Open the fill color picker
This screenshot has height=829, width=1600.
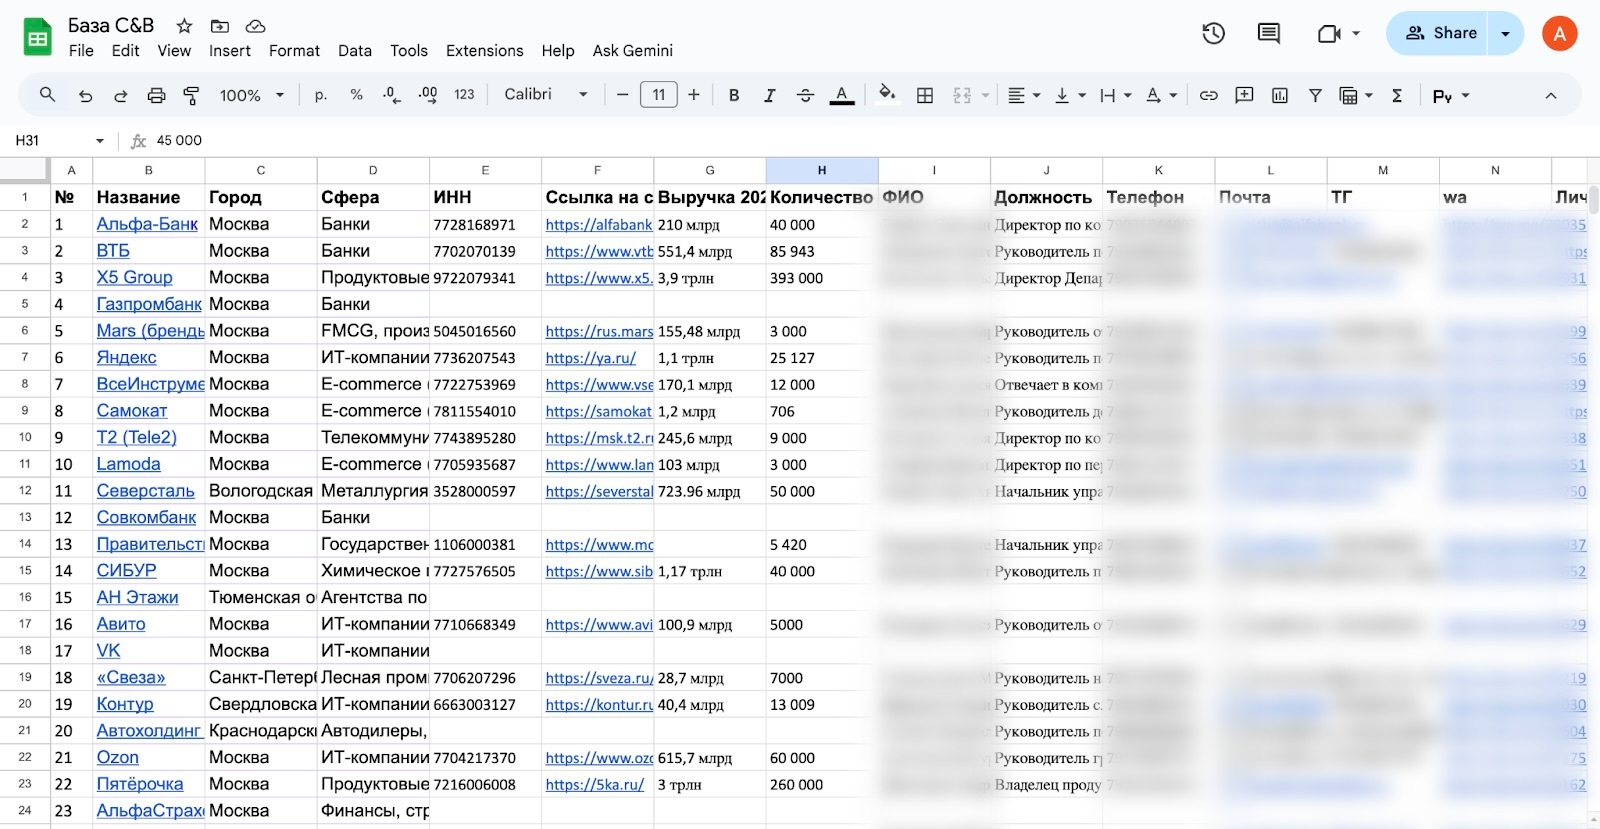(886, 95)
